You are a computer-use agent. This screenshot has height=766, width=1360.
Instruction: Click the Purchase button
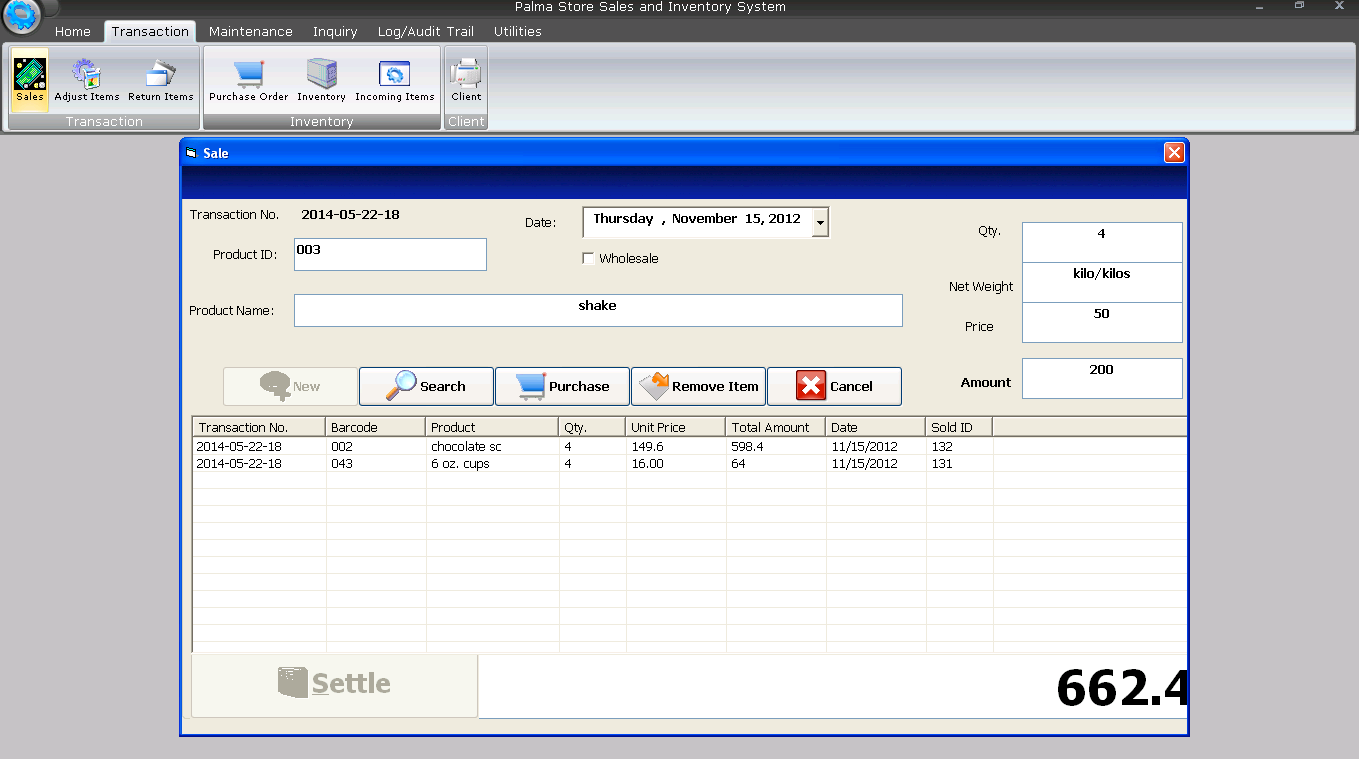(x=563, y=386)
